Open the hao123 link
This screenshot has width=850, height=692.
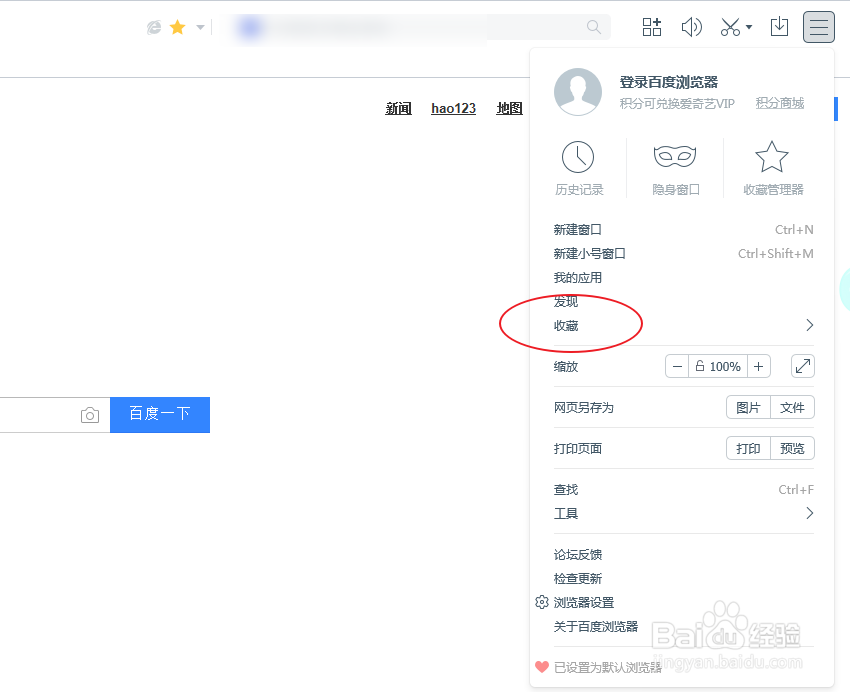453,108
